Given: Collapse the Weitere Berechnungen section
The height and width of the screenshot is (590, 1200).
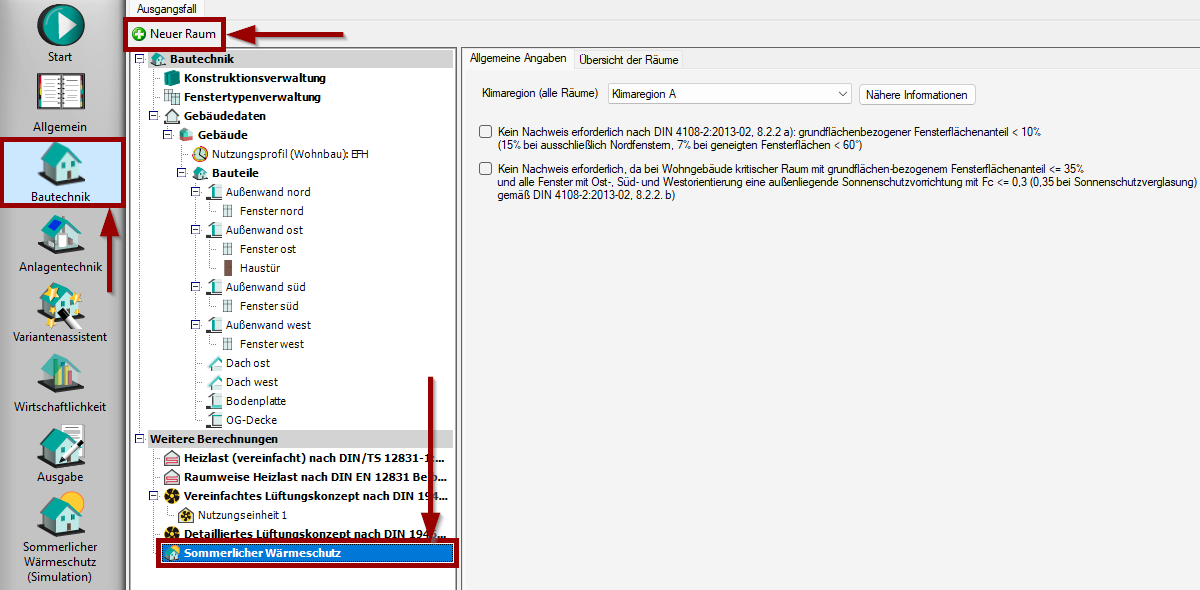Looking at the screenshot, I should tap(140, 439).
